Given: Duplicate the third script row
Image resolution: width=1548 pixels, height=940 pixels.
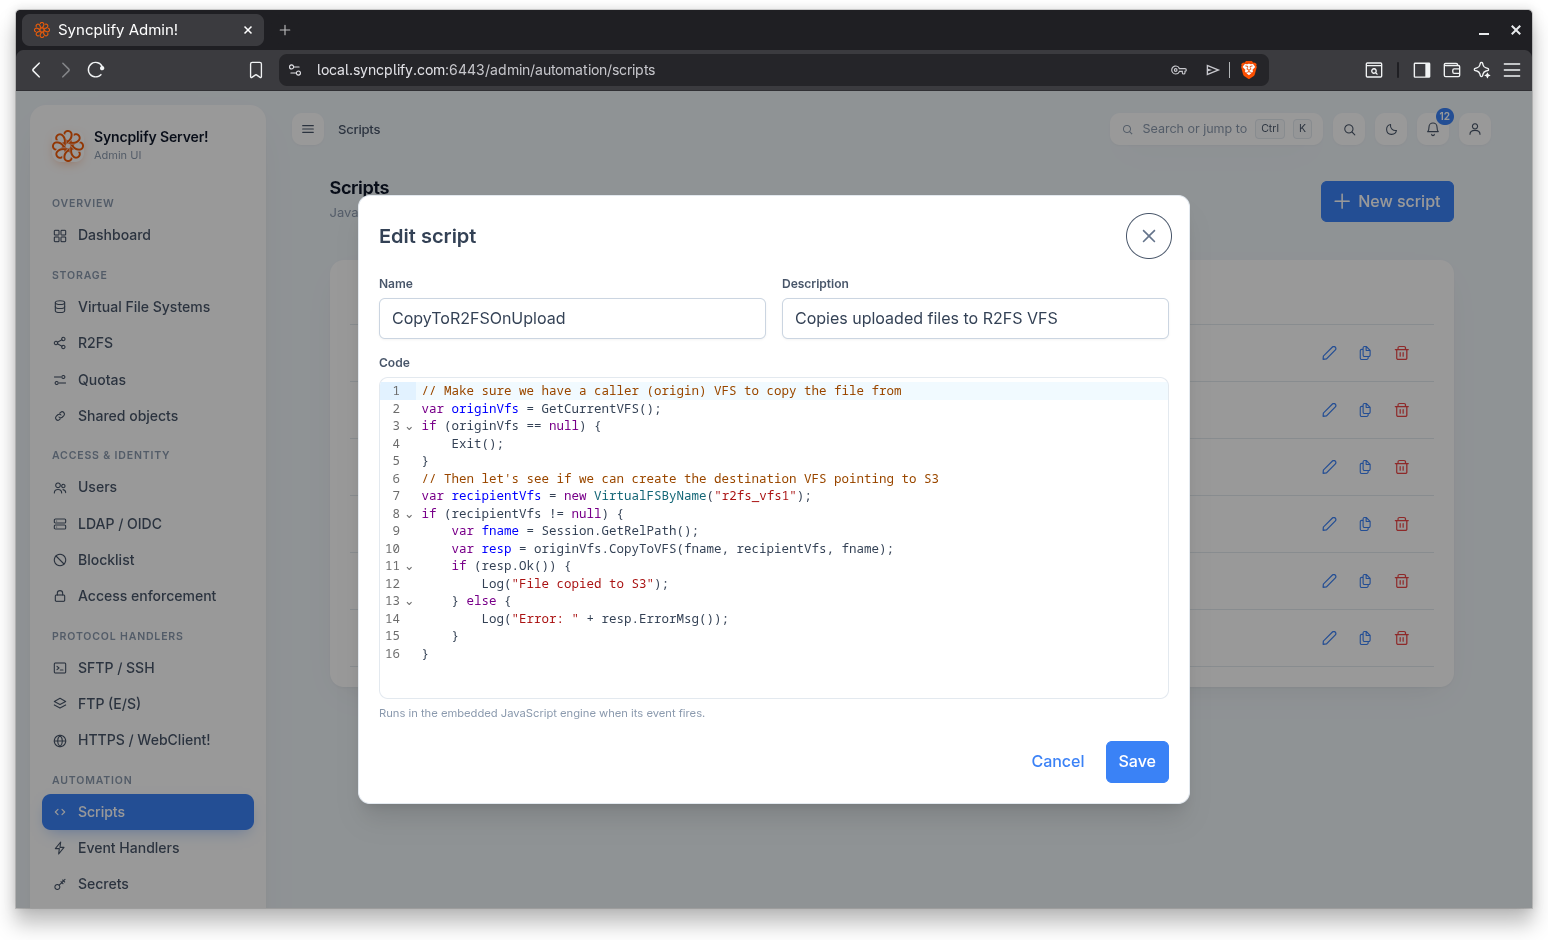Looking at the screenshot, I should 1365,467.
